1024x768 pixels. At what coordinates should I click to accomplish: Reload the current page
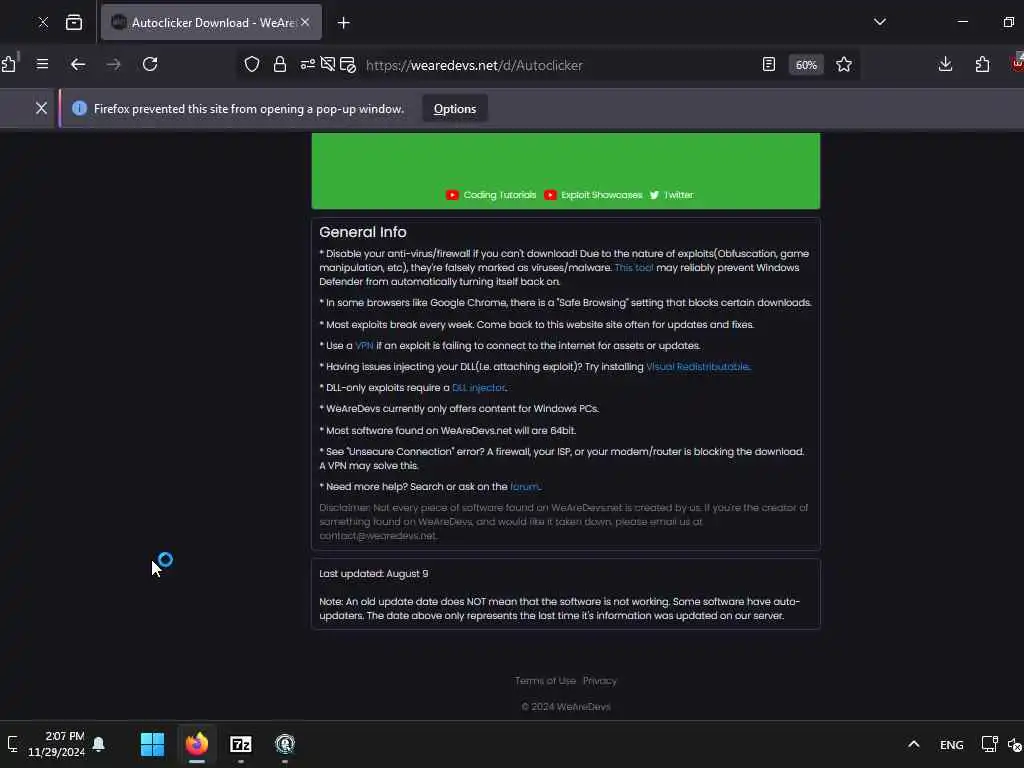click(150, 64)
